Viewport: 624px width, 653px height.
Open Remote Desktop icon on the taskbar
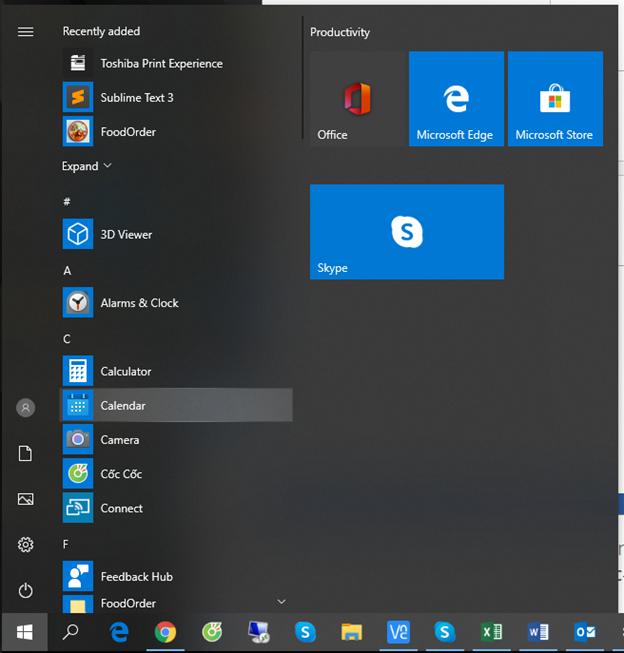[259, 632]
